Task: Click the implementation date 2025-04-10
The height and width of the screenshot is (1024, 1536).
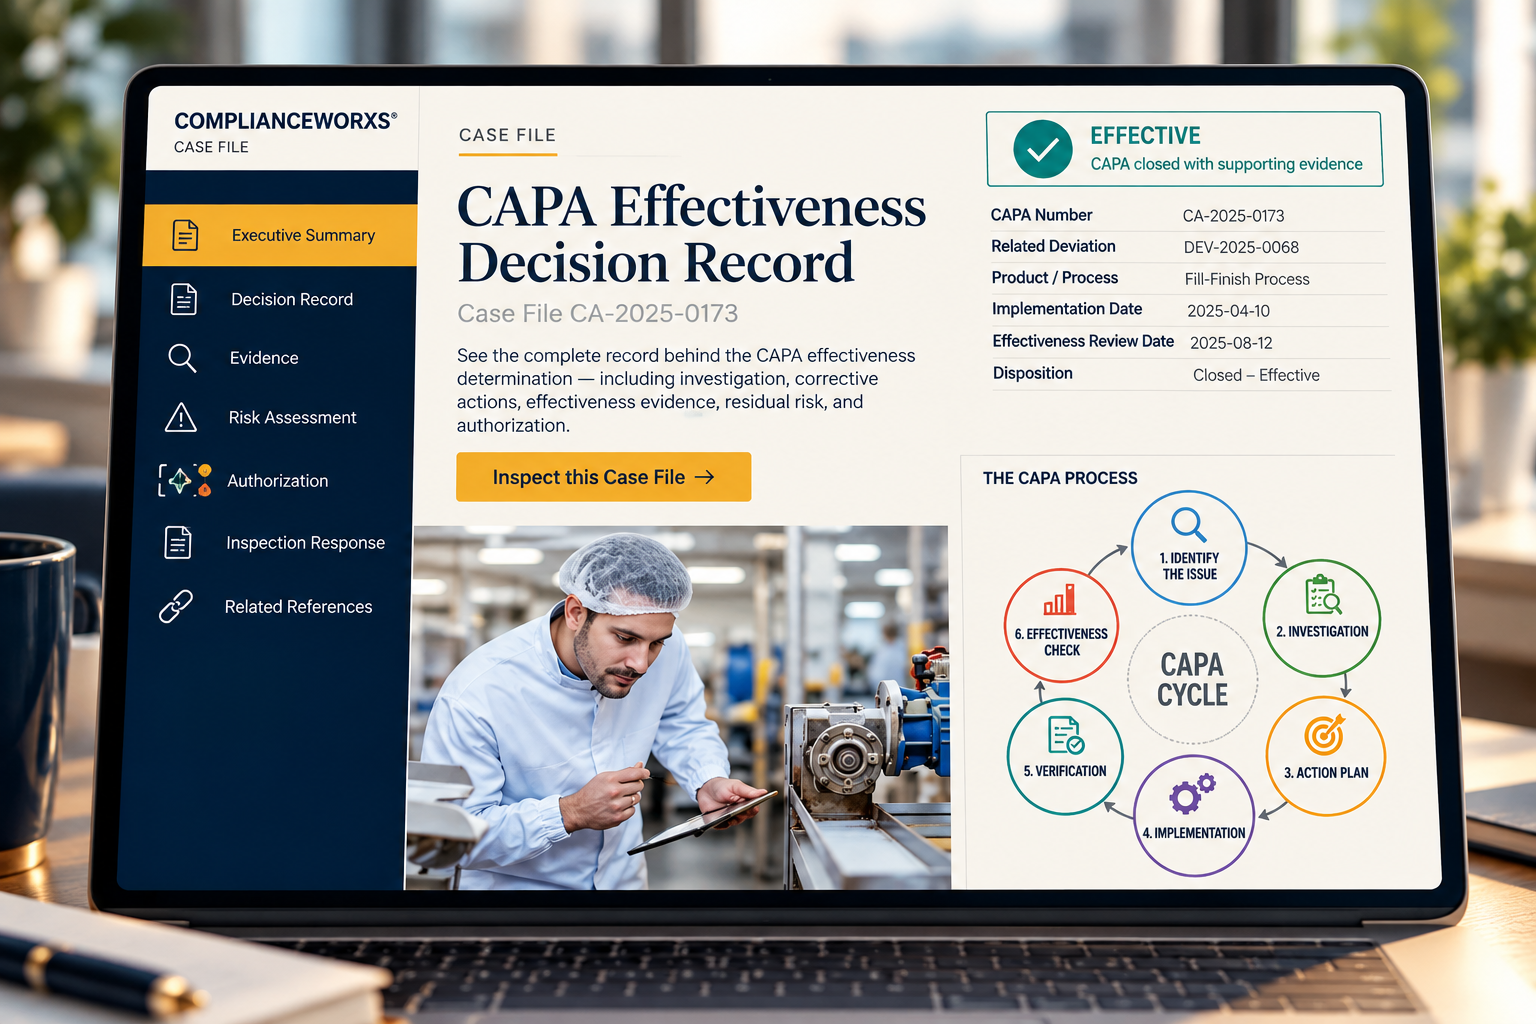Action: coord(1228,311)
